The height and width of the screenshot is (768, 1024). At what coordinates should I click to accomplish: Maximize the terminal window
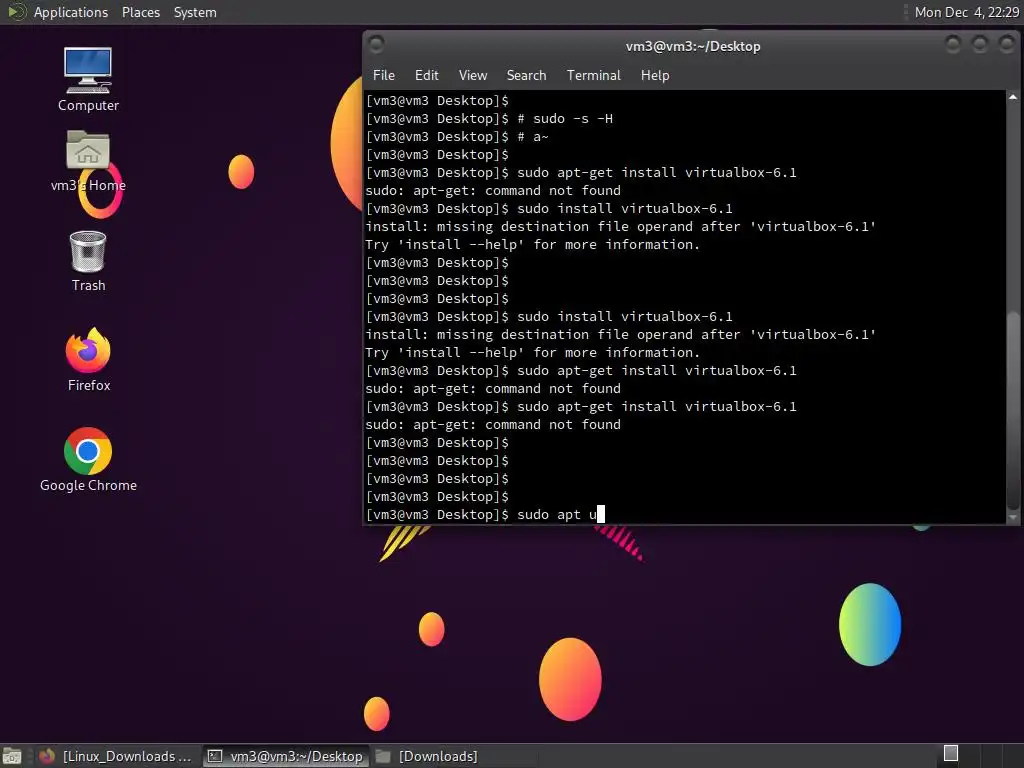point(980,44)
